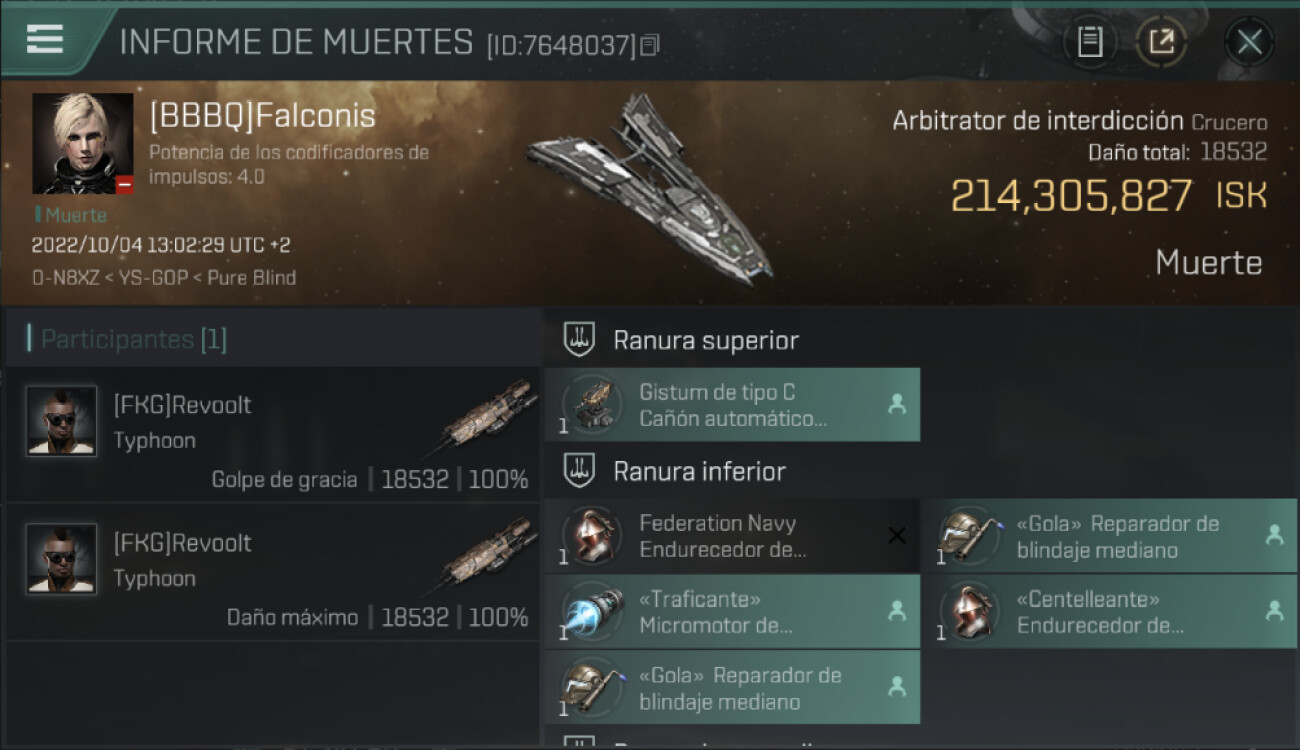Click the person icon on top-right «Gola» Reparador
The height and width of the screenshot is (750, 1300).
coord(1274,535)
